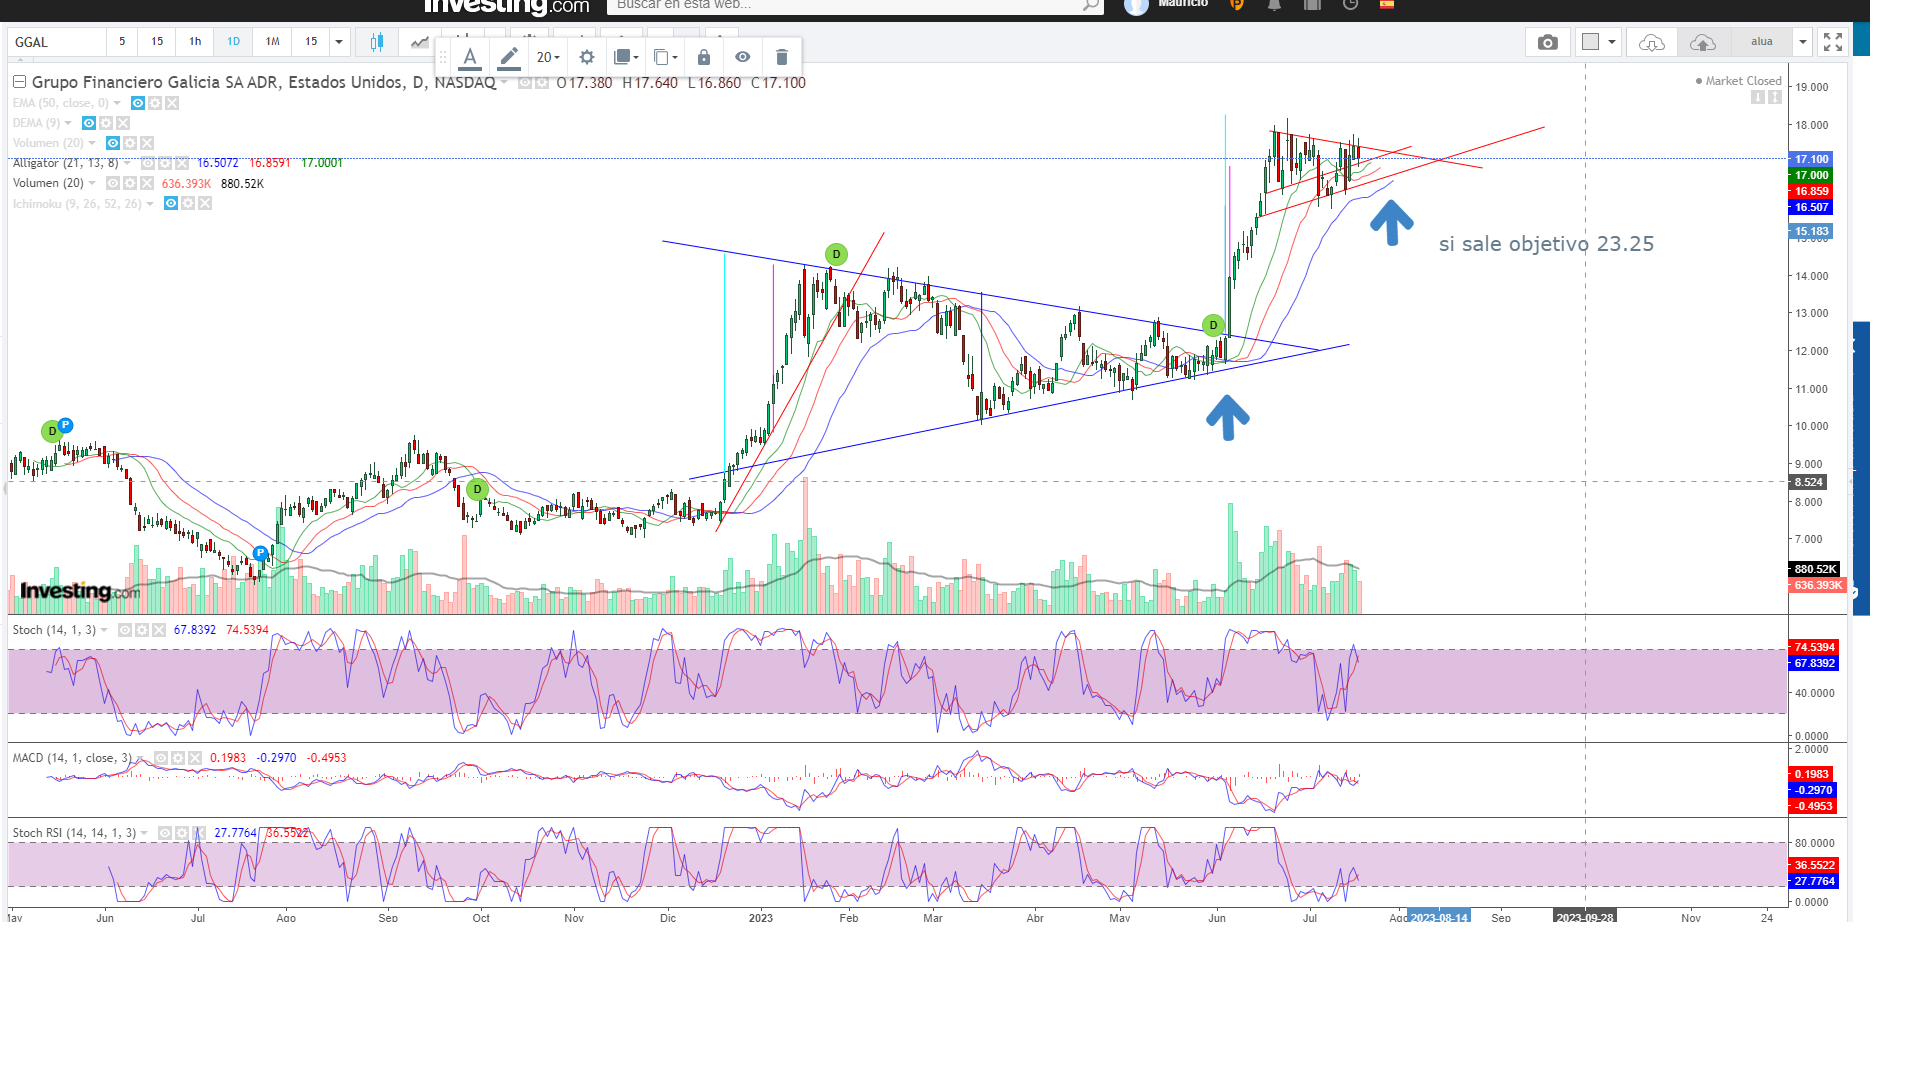Toggle visibility of the Stoch RSI indicator

pos(165,833)
